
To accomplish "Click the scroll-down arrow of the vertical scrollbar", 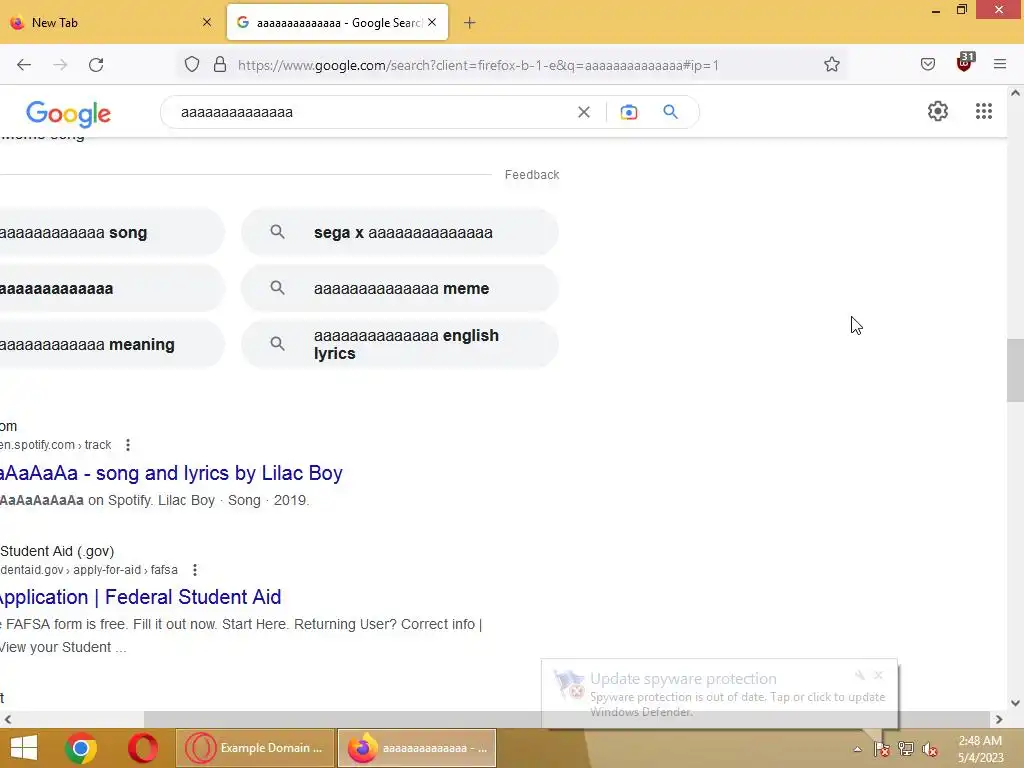I will (1015, 703).
